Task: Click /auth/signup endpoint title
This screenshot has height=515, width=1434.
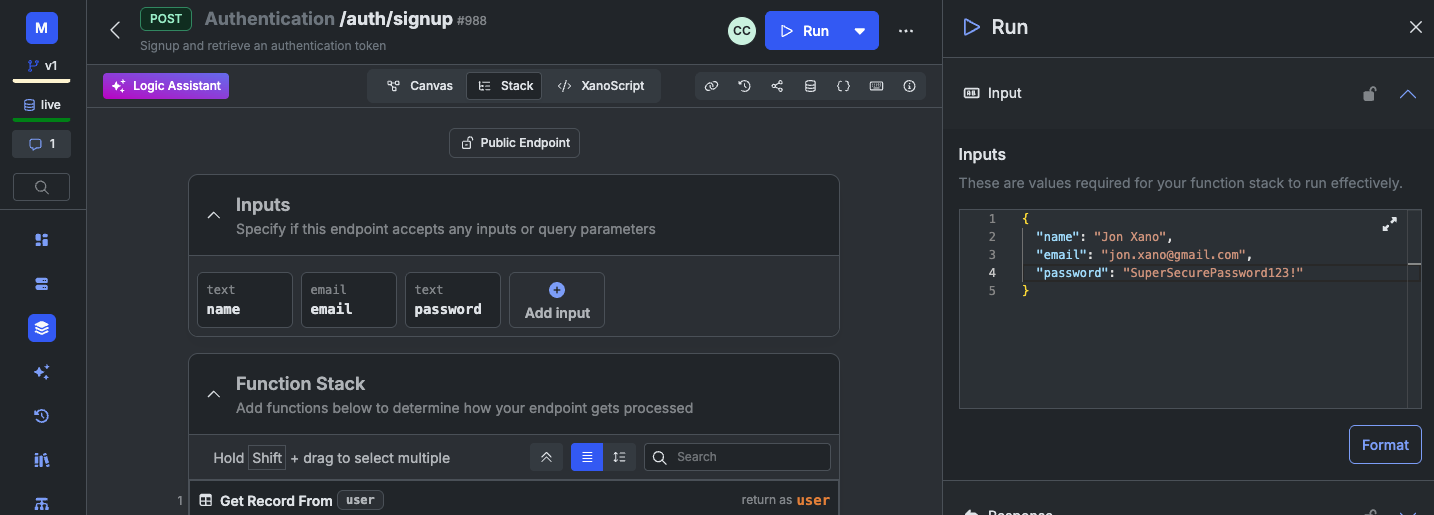Action: coord(396,19)
